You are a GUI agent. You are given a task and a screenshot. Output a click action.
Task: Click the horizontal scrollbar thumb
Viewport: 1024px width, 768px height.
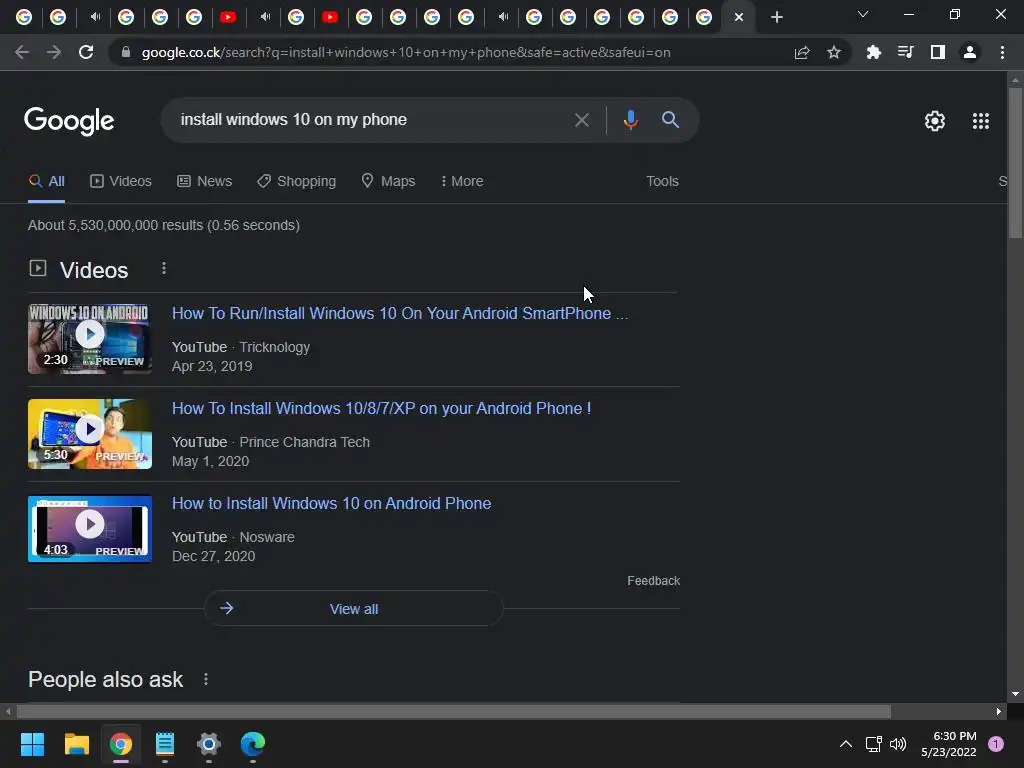coord(453,711)
